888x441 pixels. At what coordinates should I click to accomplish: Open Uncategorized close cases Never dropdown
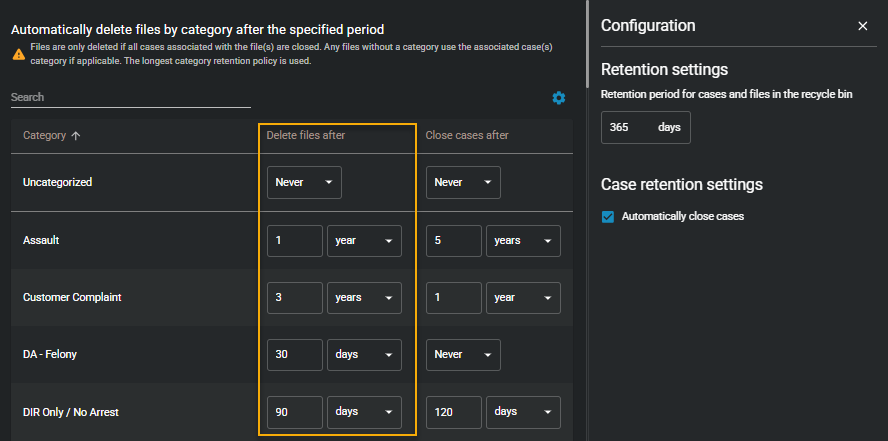point(463,183)
